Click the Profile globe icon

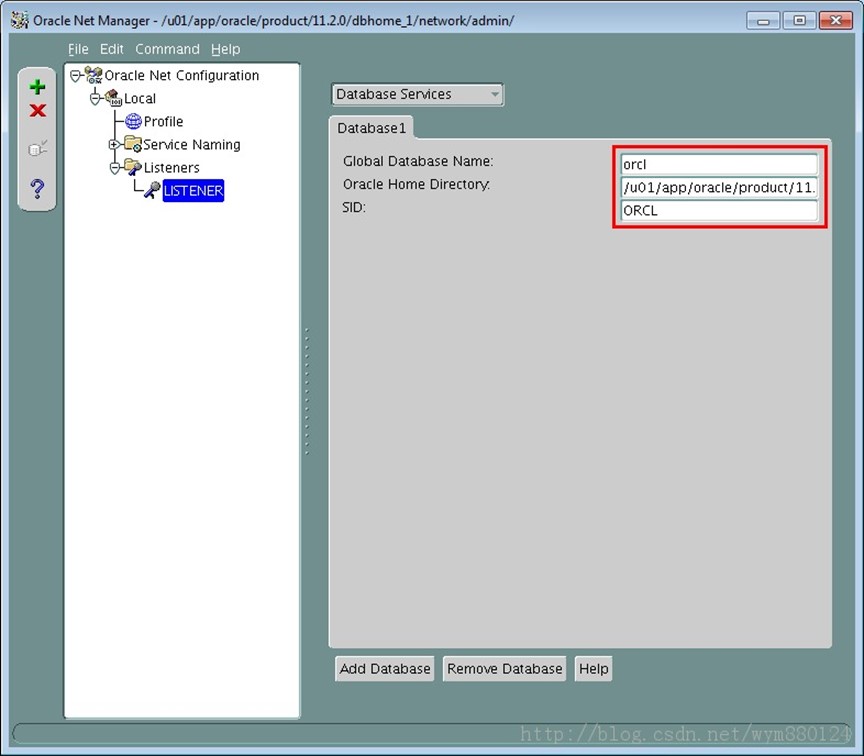(133, 121)
